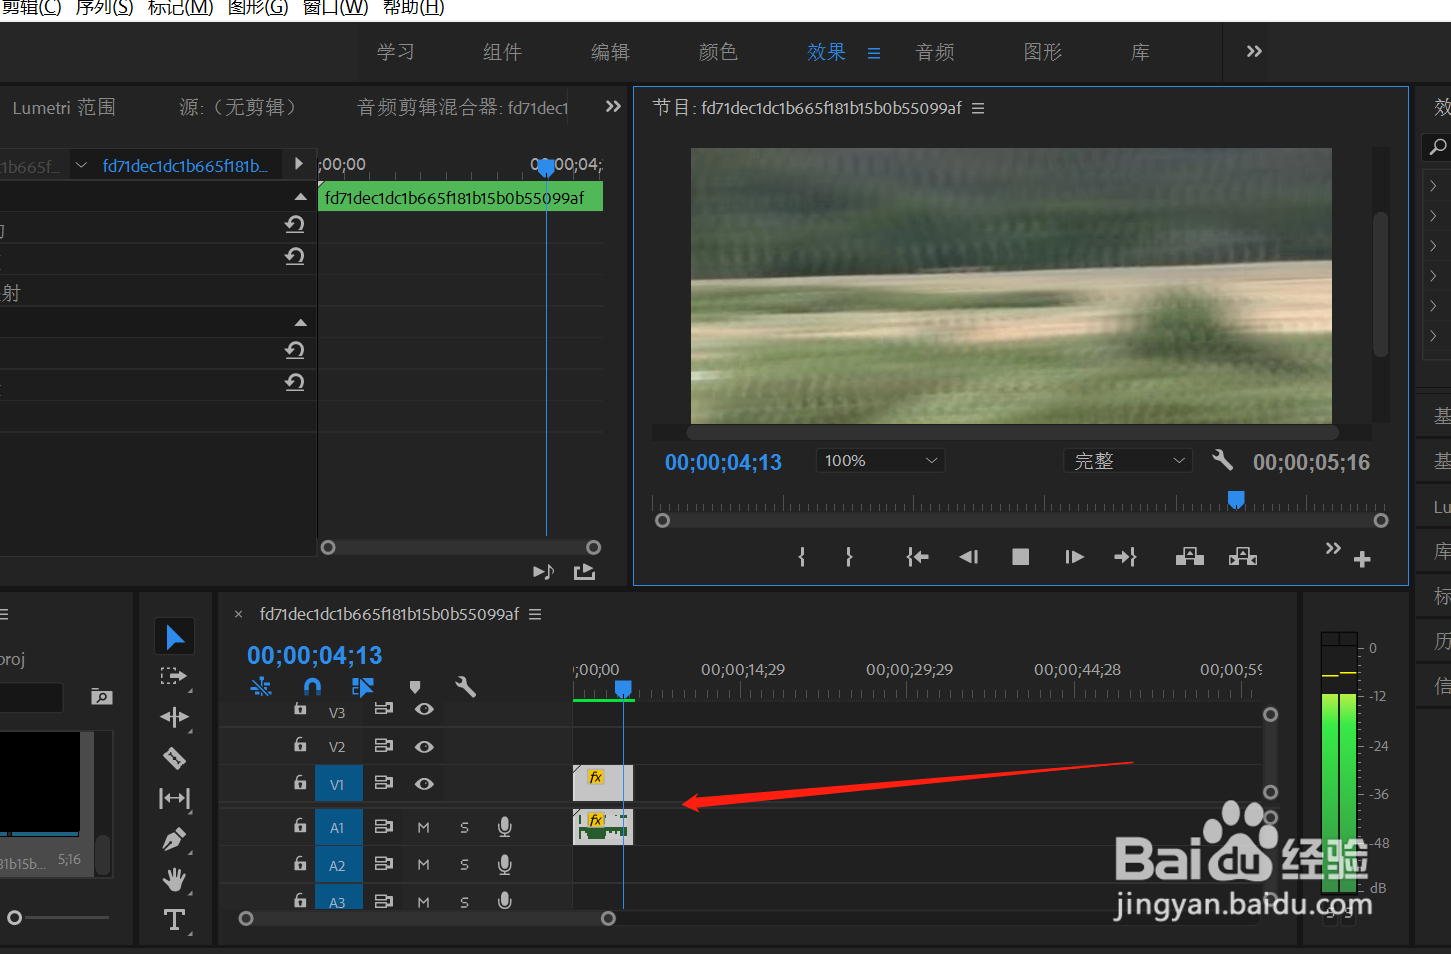1451x954 pixels.
Task: Select the Slip tool
Action: [x=174, y=798]
